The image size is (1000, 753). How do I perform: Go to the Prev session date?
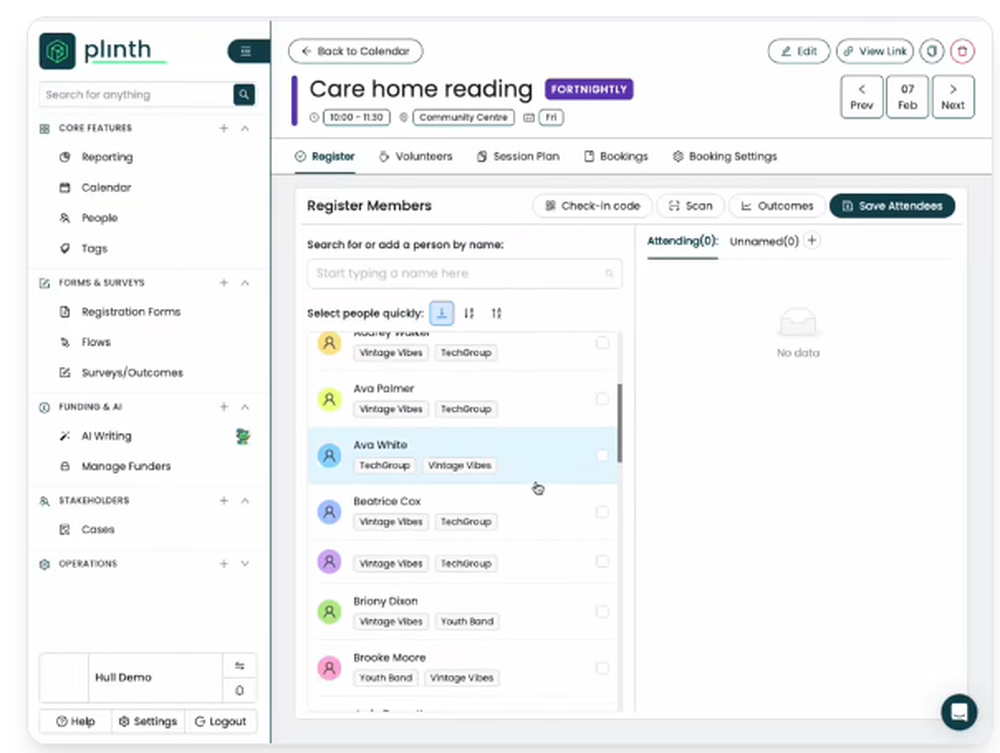(862, 97)
